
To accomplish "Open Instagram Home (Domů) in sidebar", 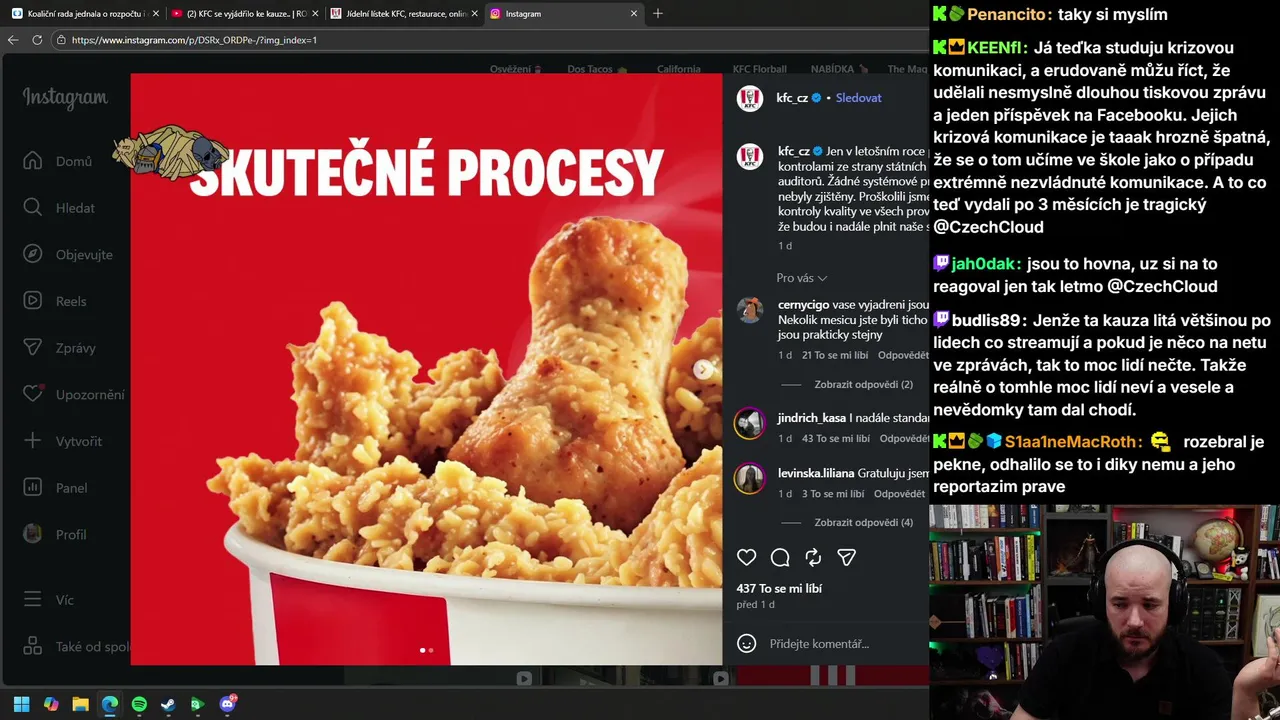I will (58, 161).
